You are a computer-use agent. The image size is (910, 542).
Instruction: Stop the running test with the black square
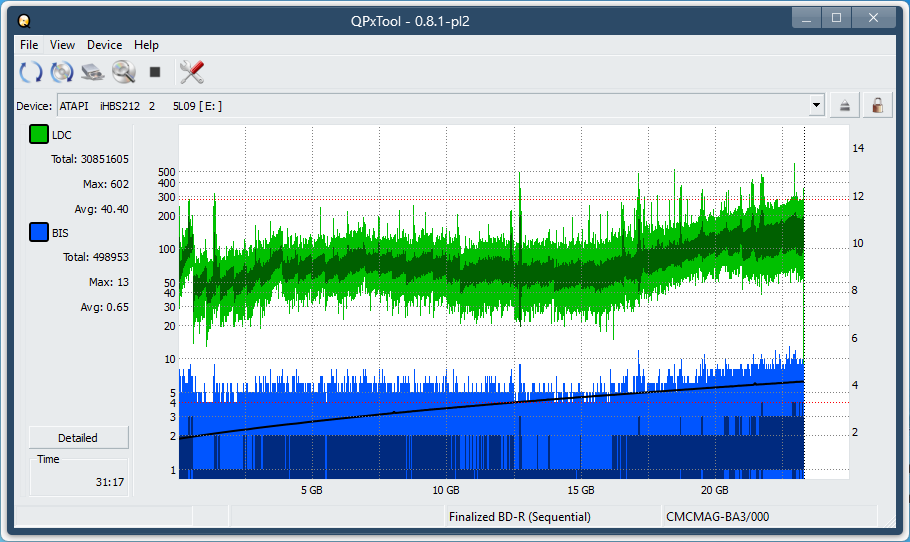(x=154, y=72)
